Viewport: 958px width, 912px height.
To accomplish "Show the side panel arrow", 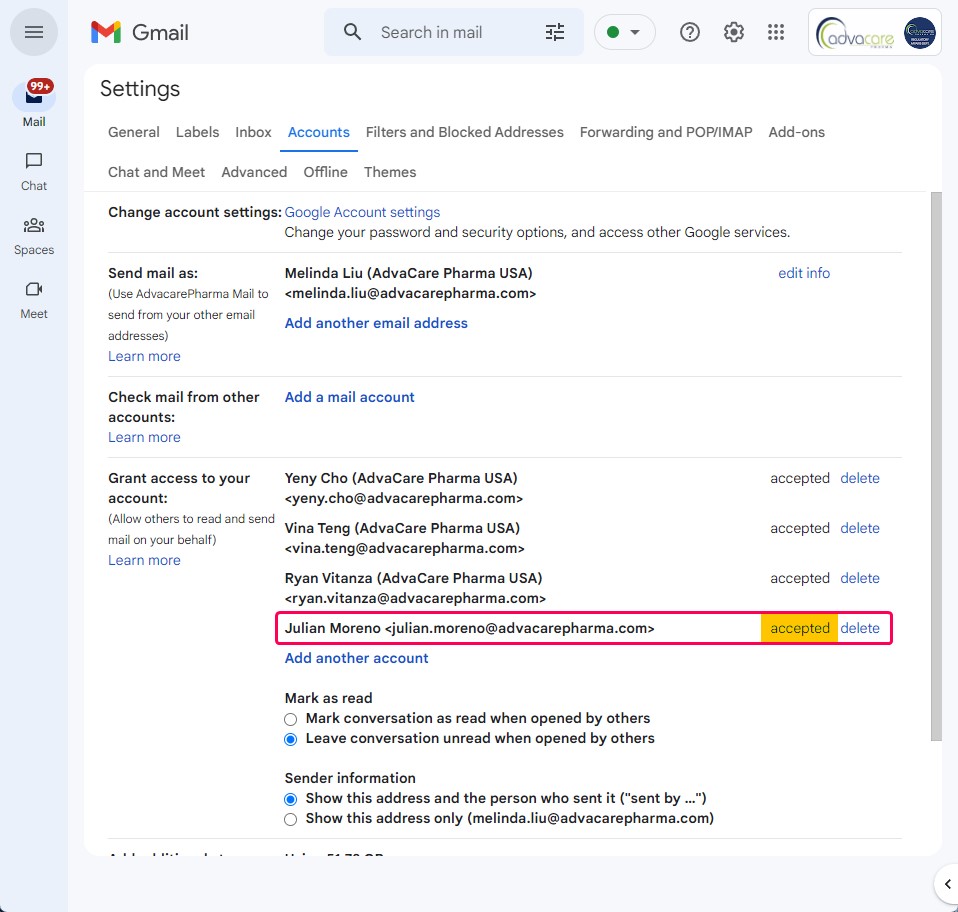I will point(947,884).
